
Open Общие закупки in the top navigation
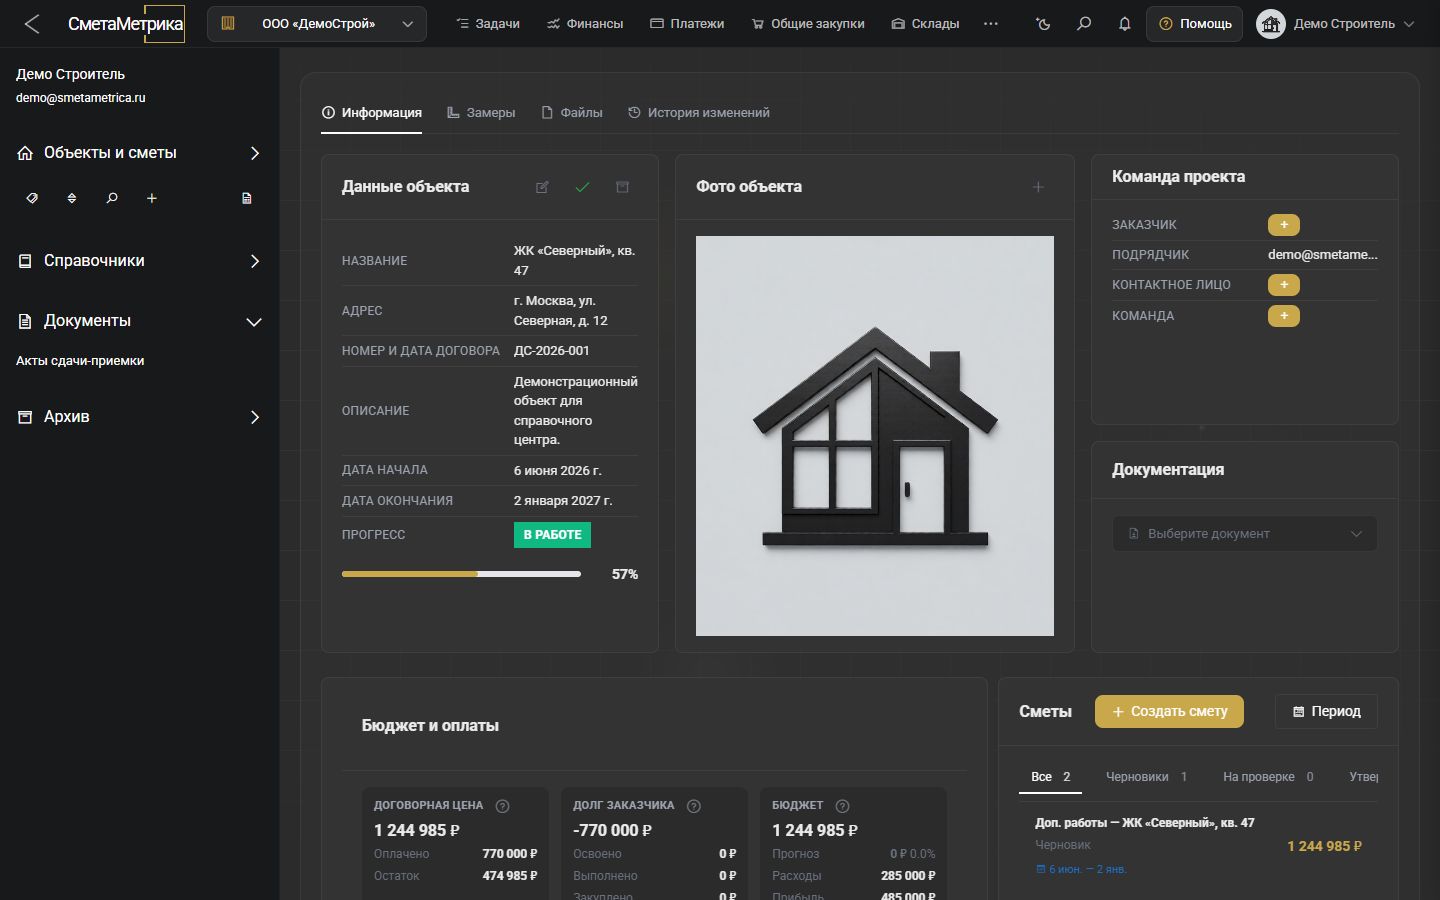(x=808, y=24)
